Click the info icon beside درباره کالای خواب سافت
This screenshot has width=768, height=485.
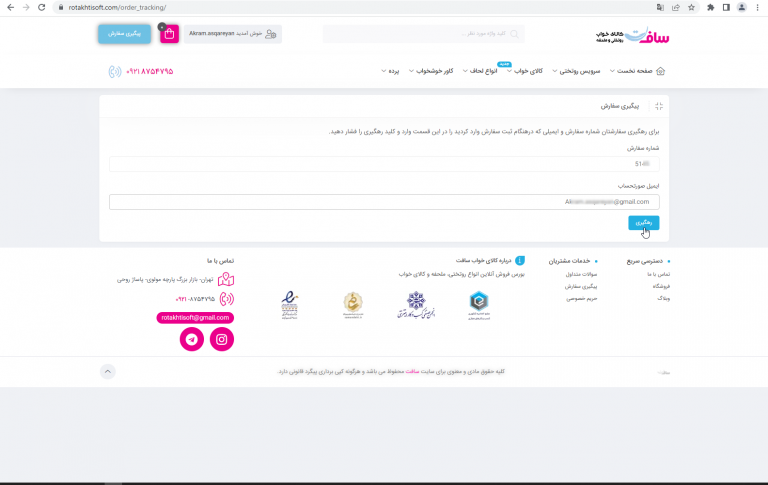click(x=520, y=260)
